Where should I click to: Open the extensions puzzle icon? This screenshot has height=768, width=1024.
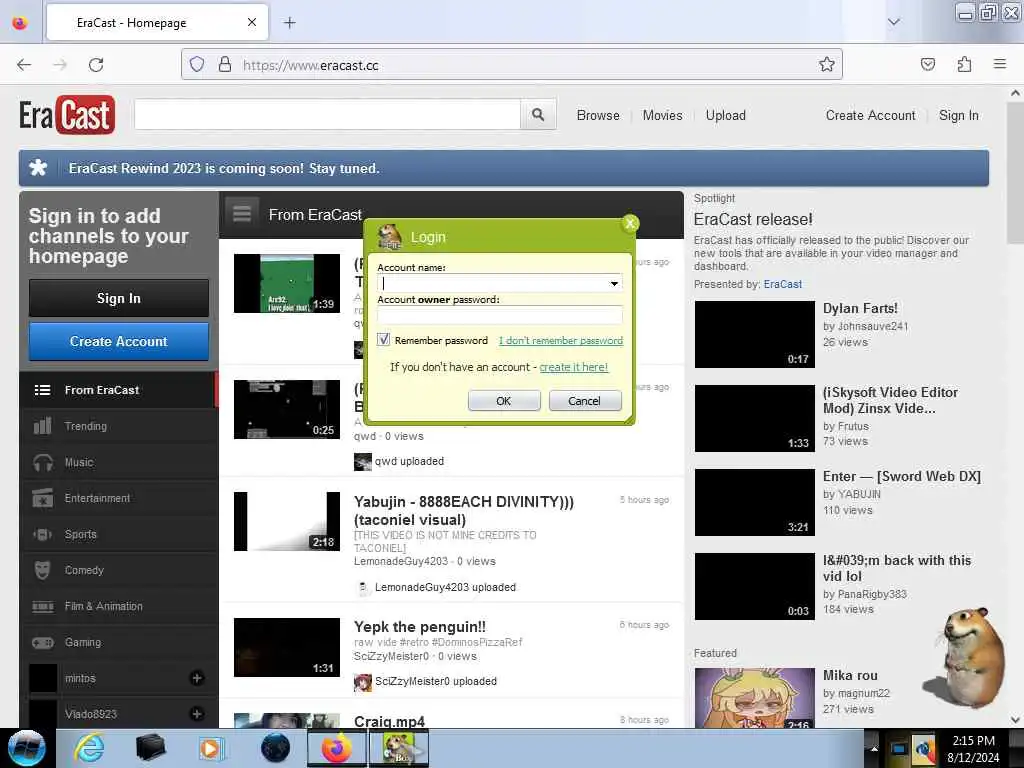pos(964,64)
